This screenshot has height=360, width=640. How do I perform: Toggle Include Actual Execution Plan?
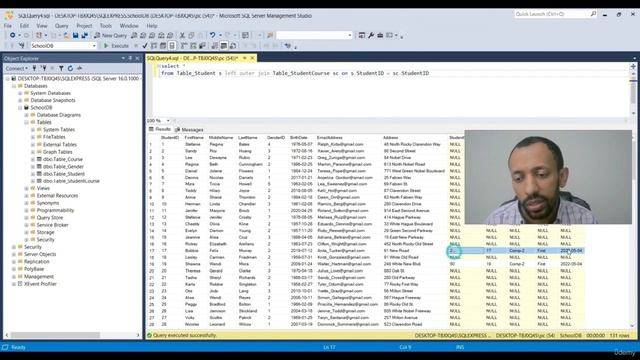[184, 46]
